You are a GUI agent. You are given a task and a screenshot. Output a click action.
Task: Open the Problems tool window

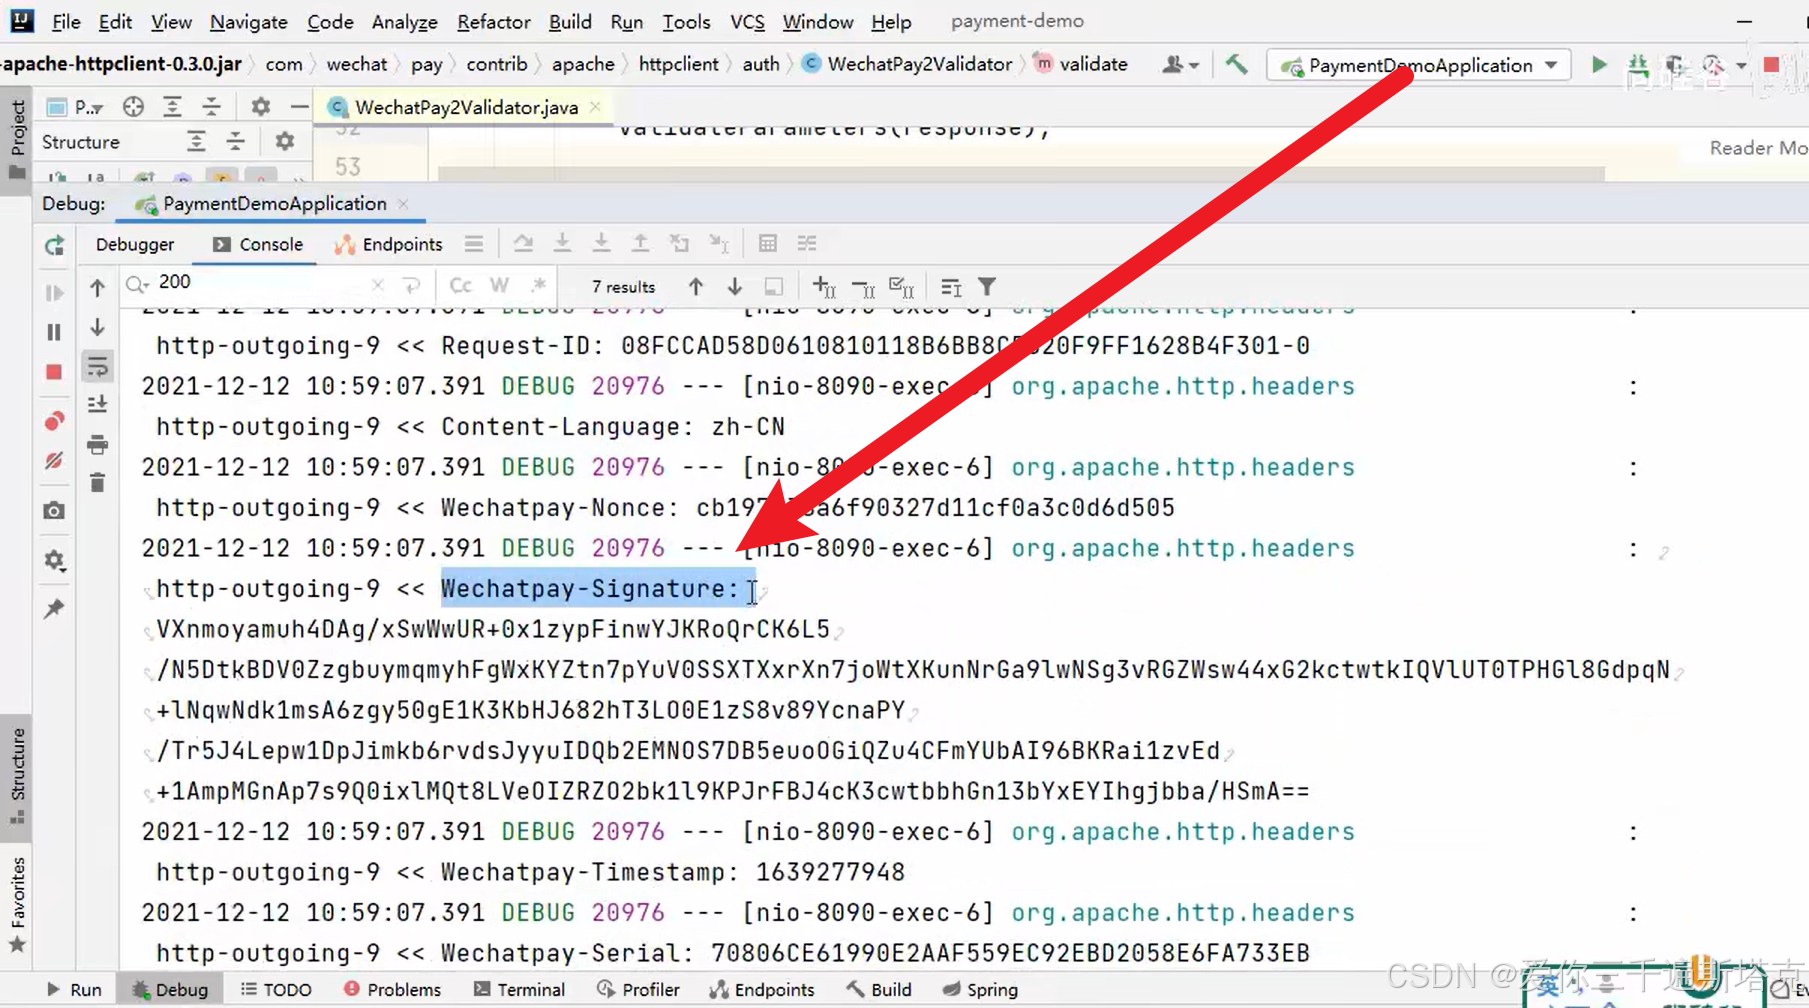[393, 989]
